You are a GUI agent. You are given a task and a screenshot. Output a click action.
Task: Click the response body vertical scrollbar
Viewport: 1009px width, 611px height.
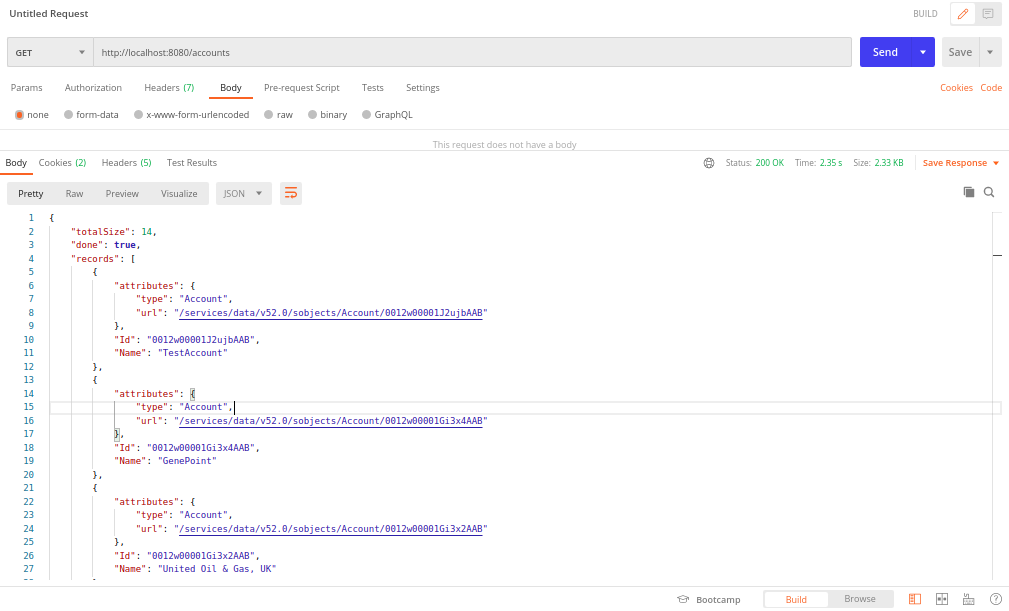coord(997,396)
